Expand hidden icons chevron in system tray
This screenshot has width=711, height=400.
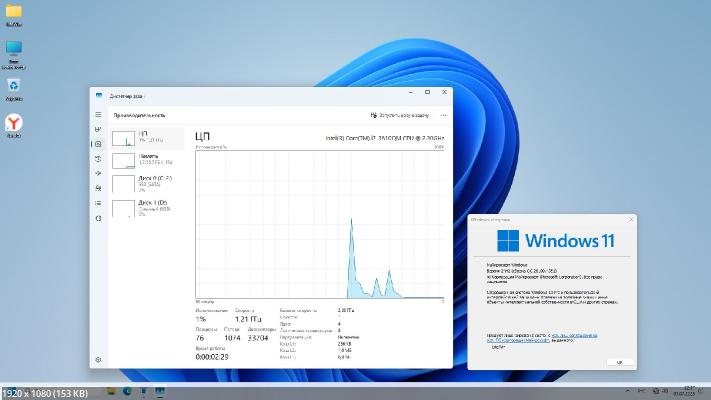(628, 391)
